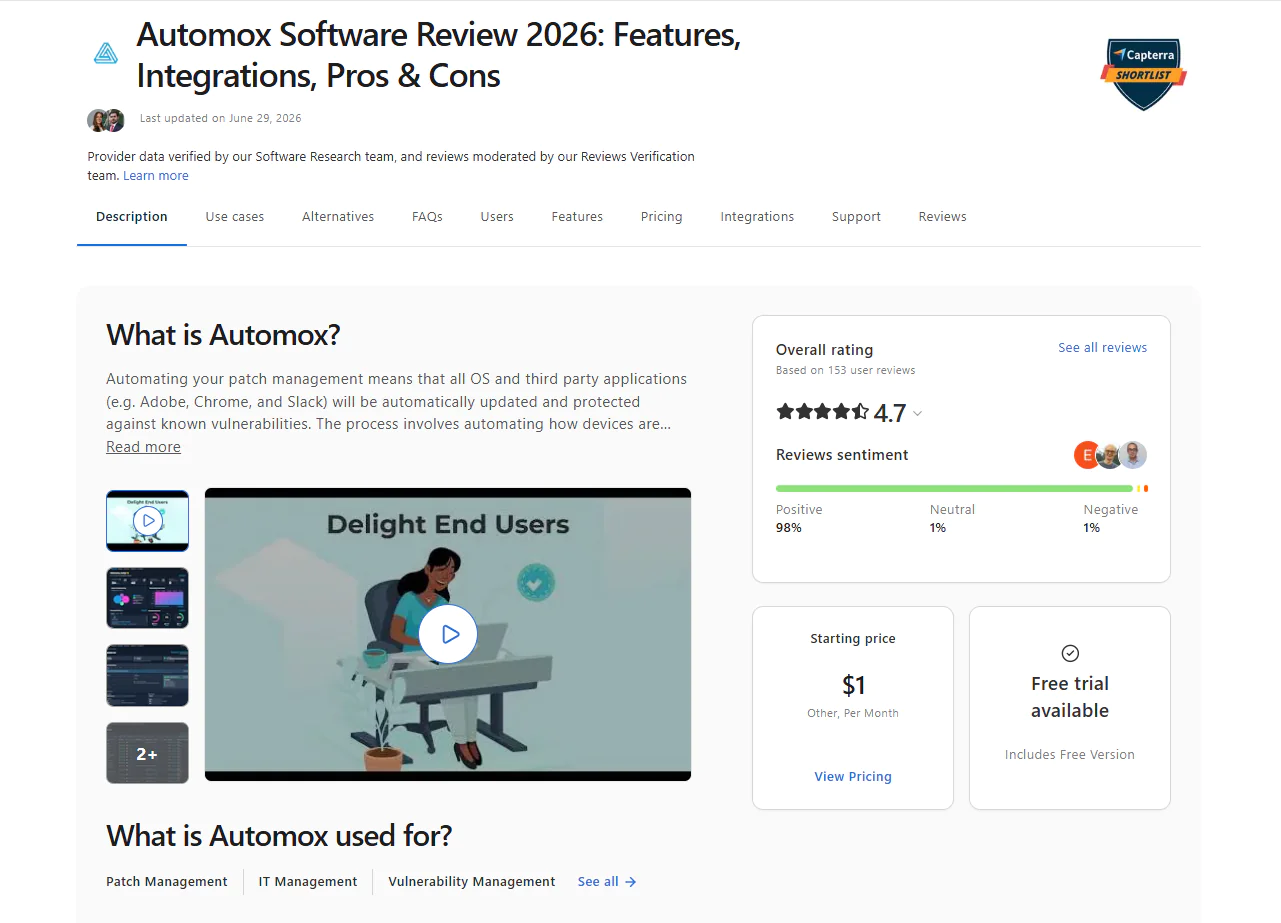This screenshot has width=1281, height=923.
Task: Select the second dashboard screenshot thumbnail
Action: [x=147, y=598]
